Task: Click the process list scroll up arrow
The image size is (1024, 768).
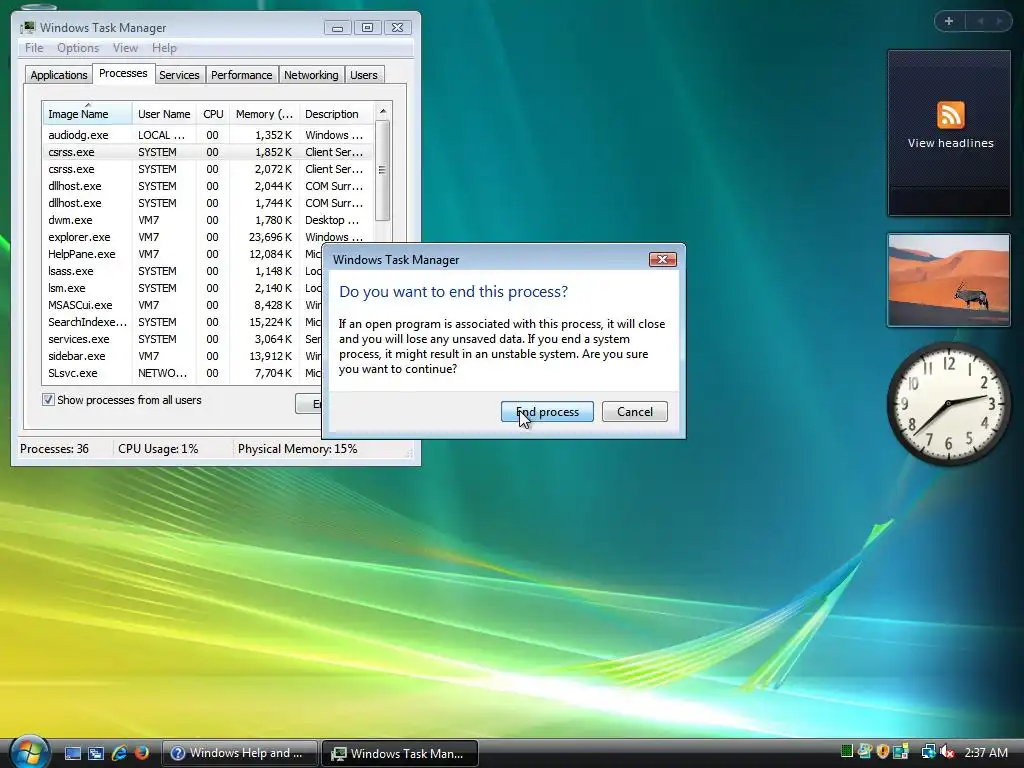Action: tap(383, 112)
